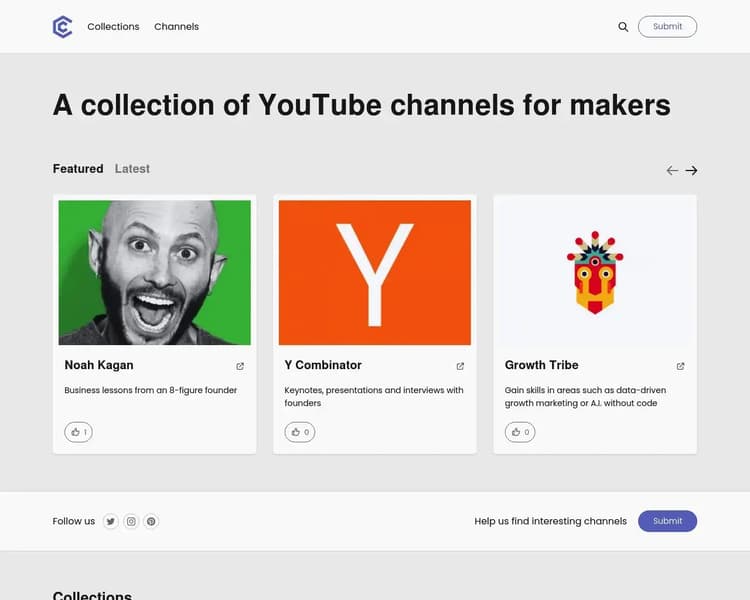Viewport: 750px width, 600px height.
Task: Click the Growth Tribe mask thumbnail
Action: point(595,272)
